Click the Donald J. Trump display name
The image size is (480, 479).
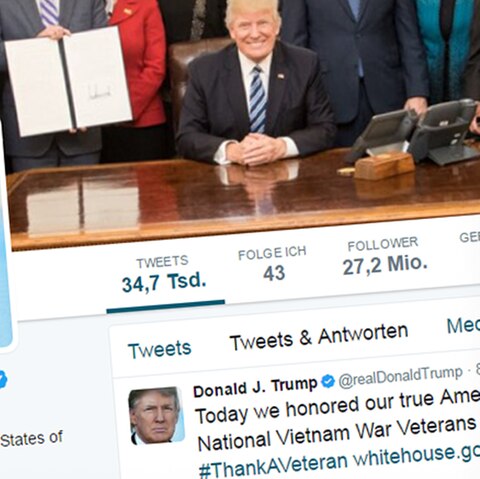click(x=255, y=387)
